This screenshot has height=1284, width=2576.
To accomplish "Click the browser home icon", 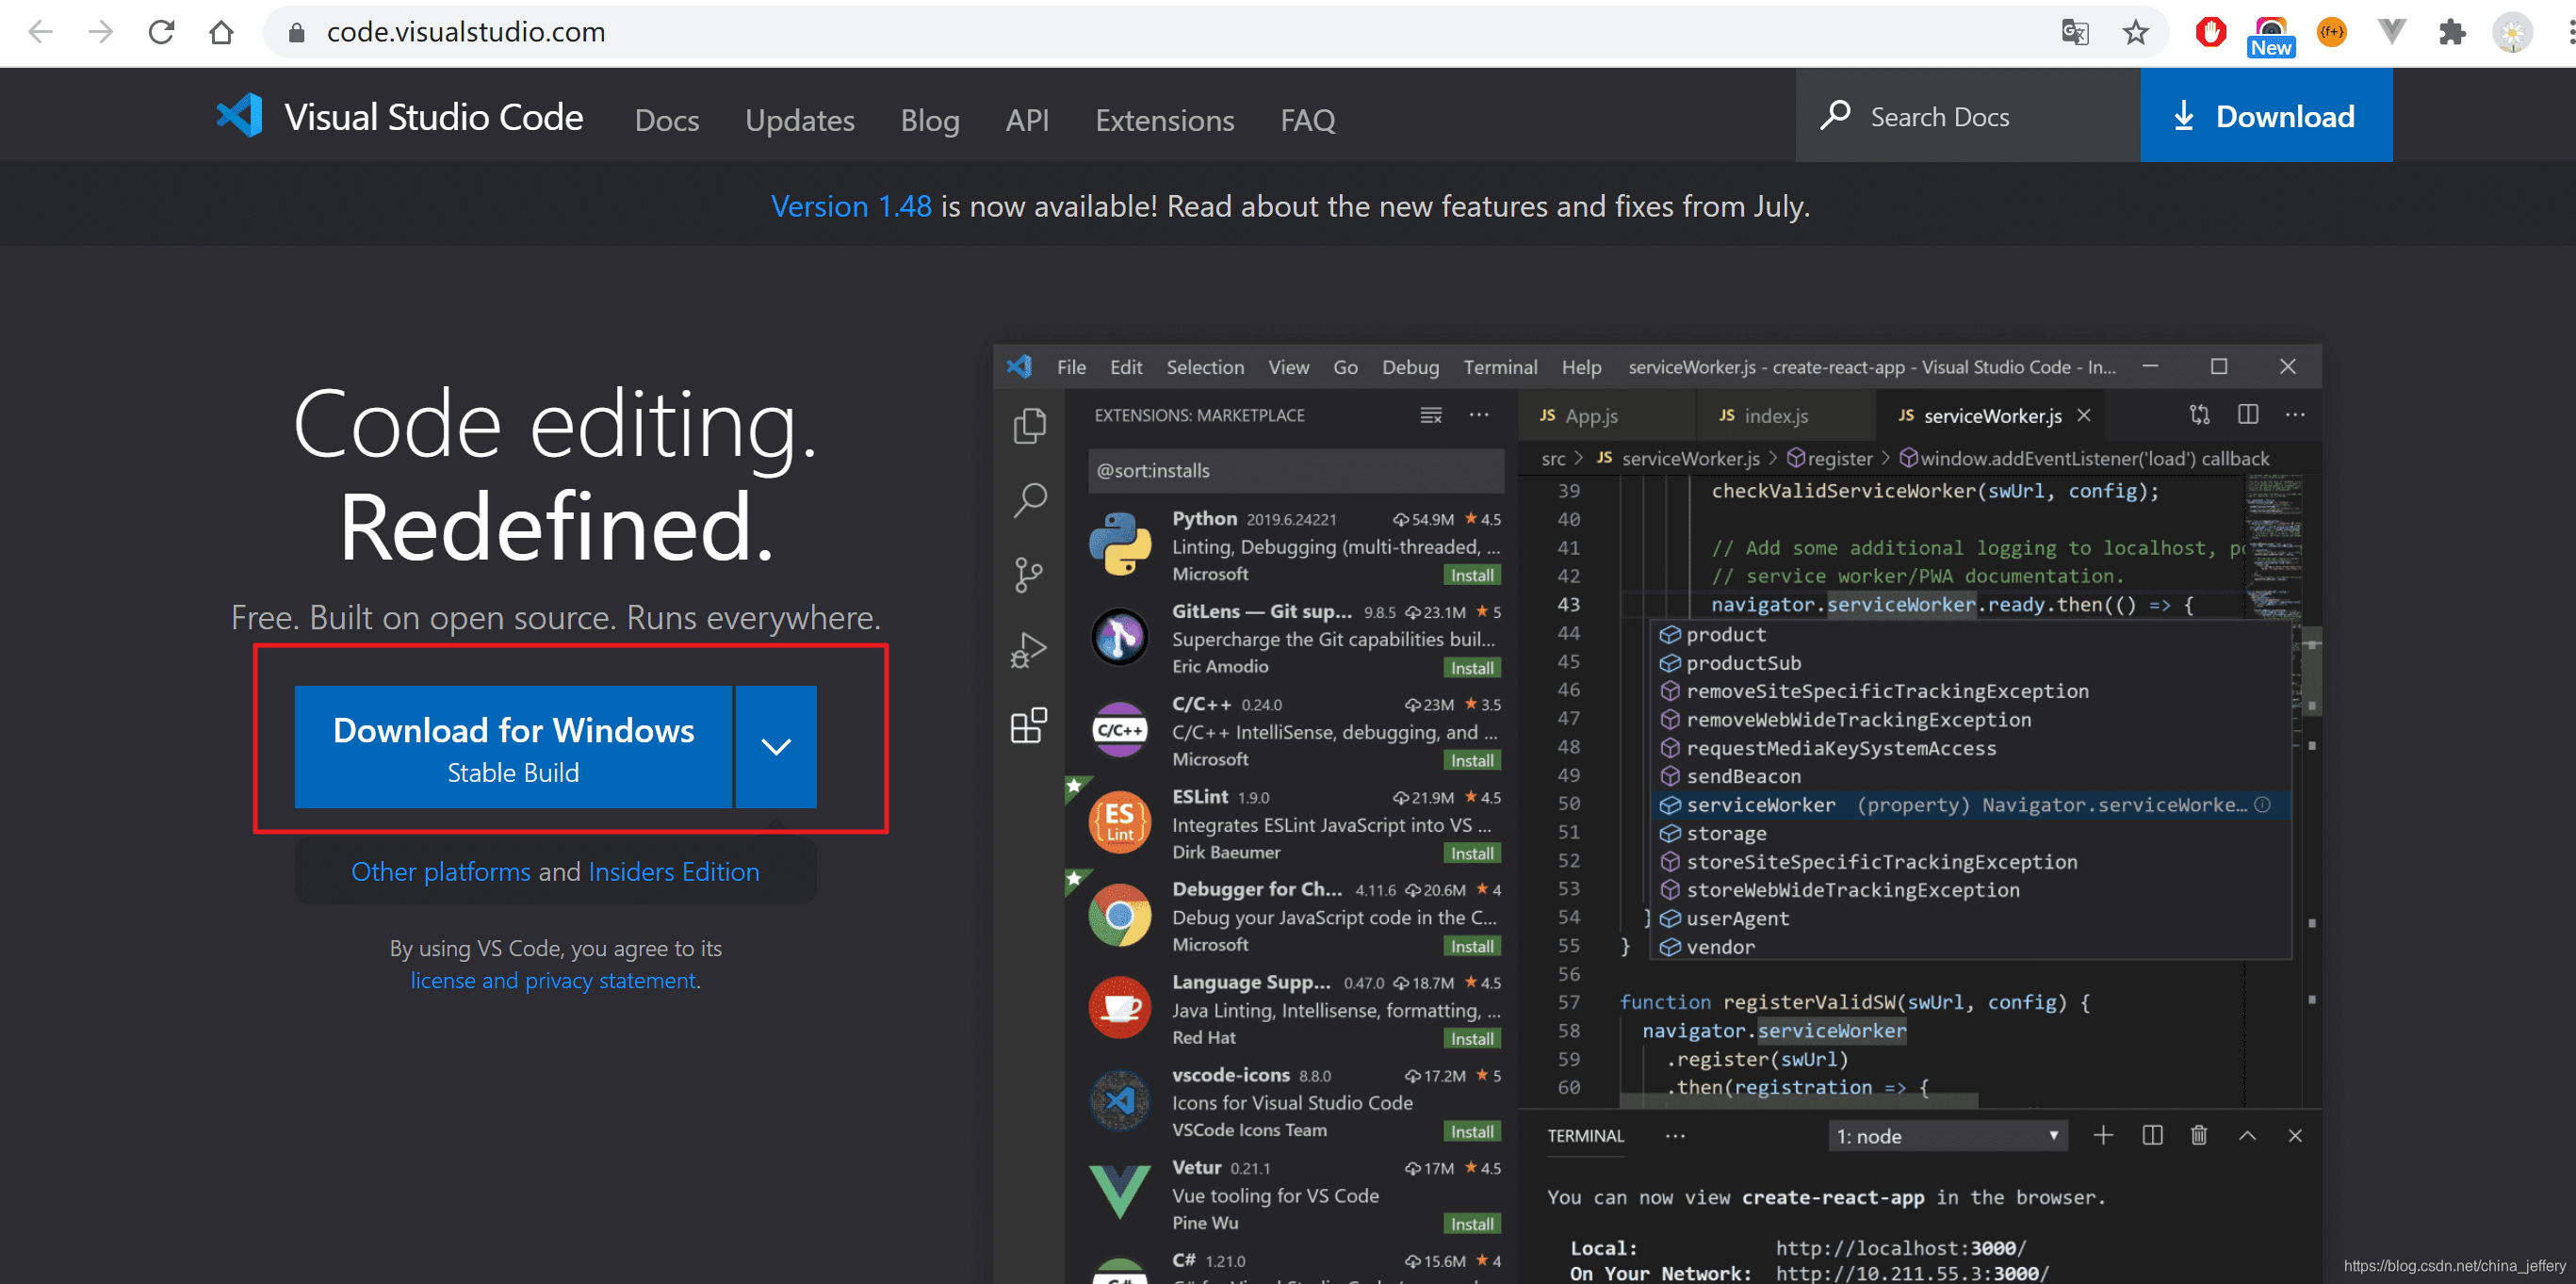I will click(x=221, y=32).
